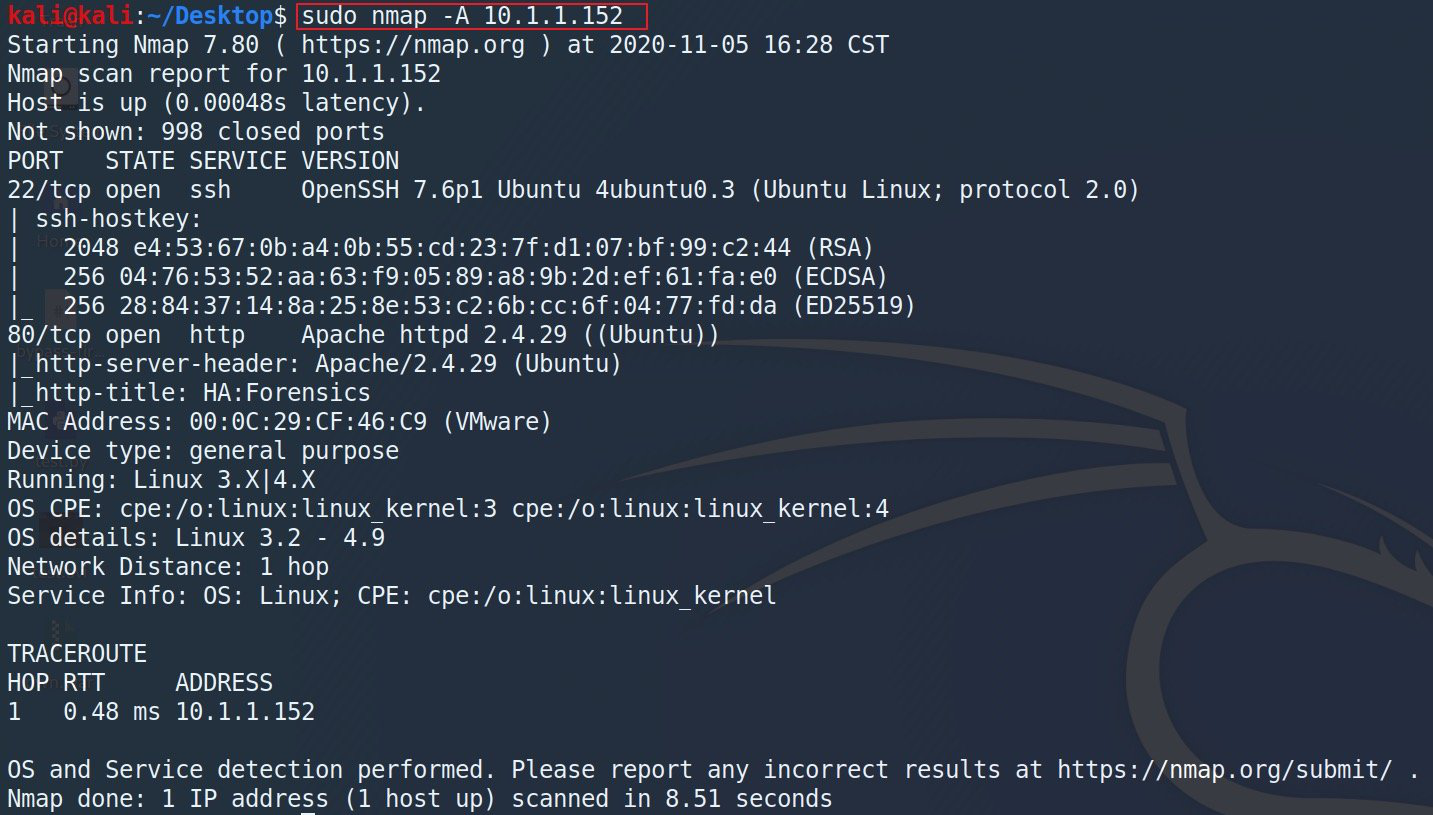Viewport: 1433px width, 815px height.
Task: Open the https://nmap.org/submit/ link
Action: 1225,770
